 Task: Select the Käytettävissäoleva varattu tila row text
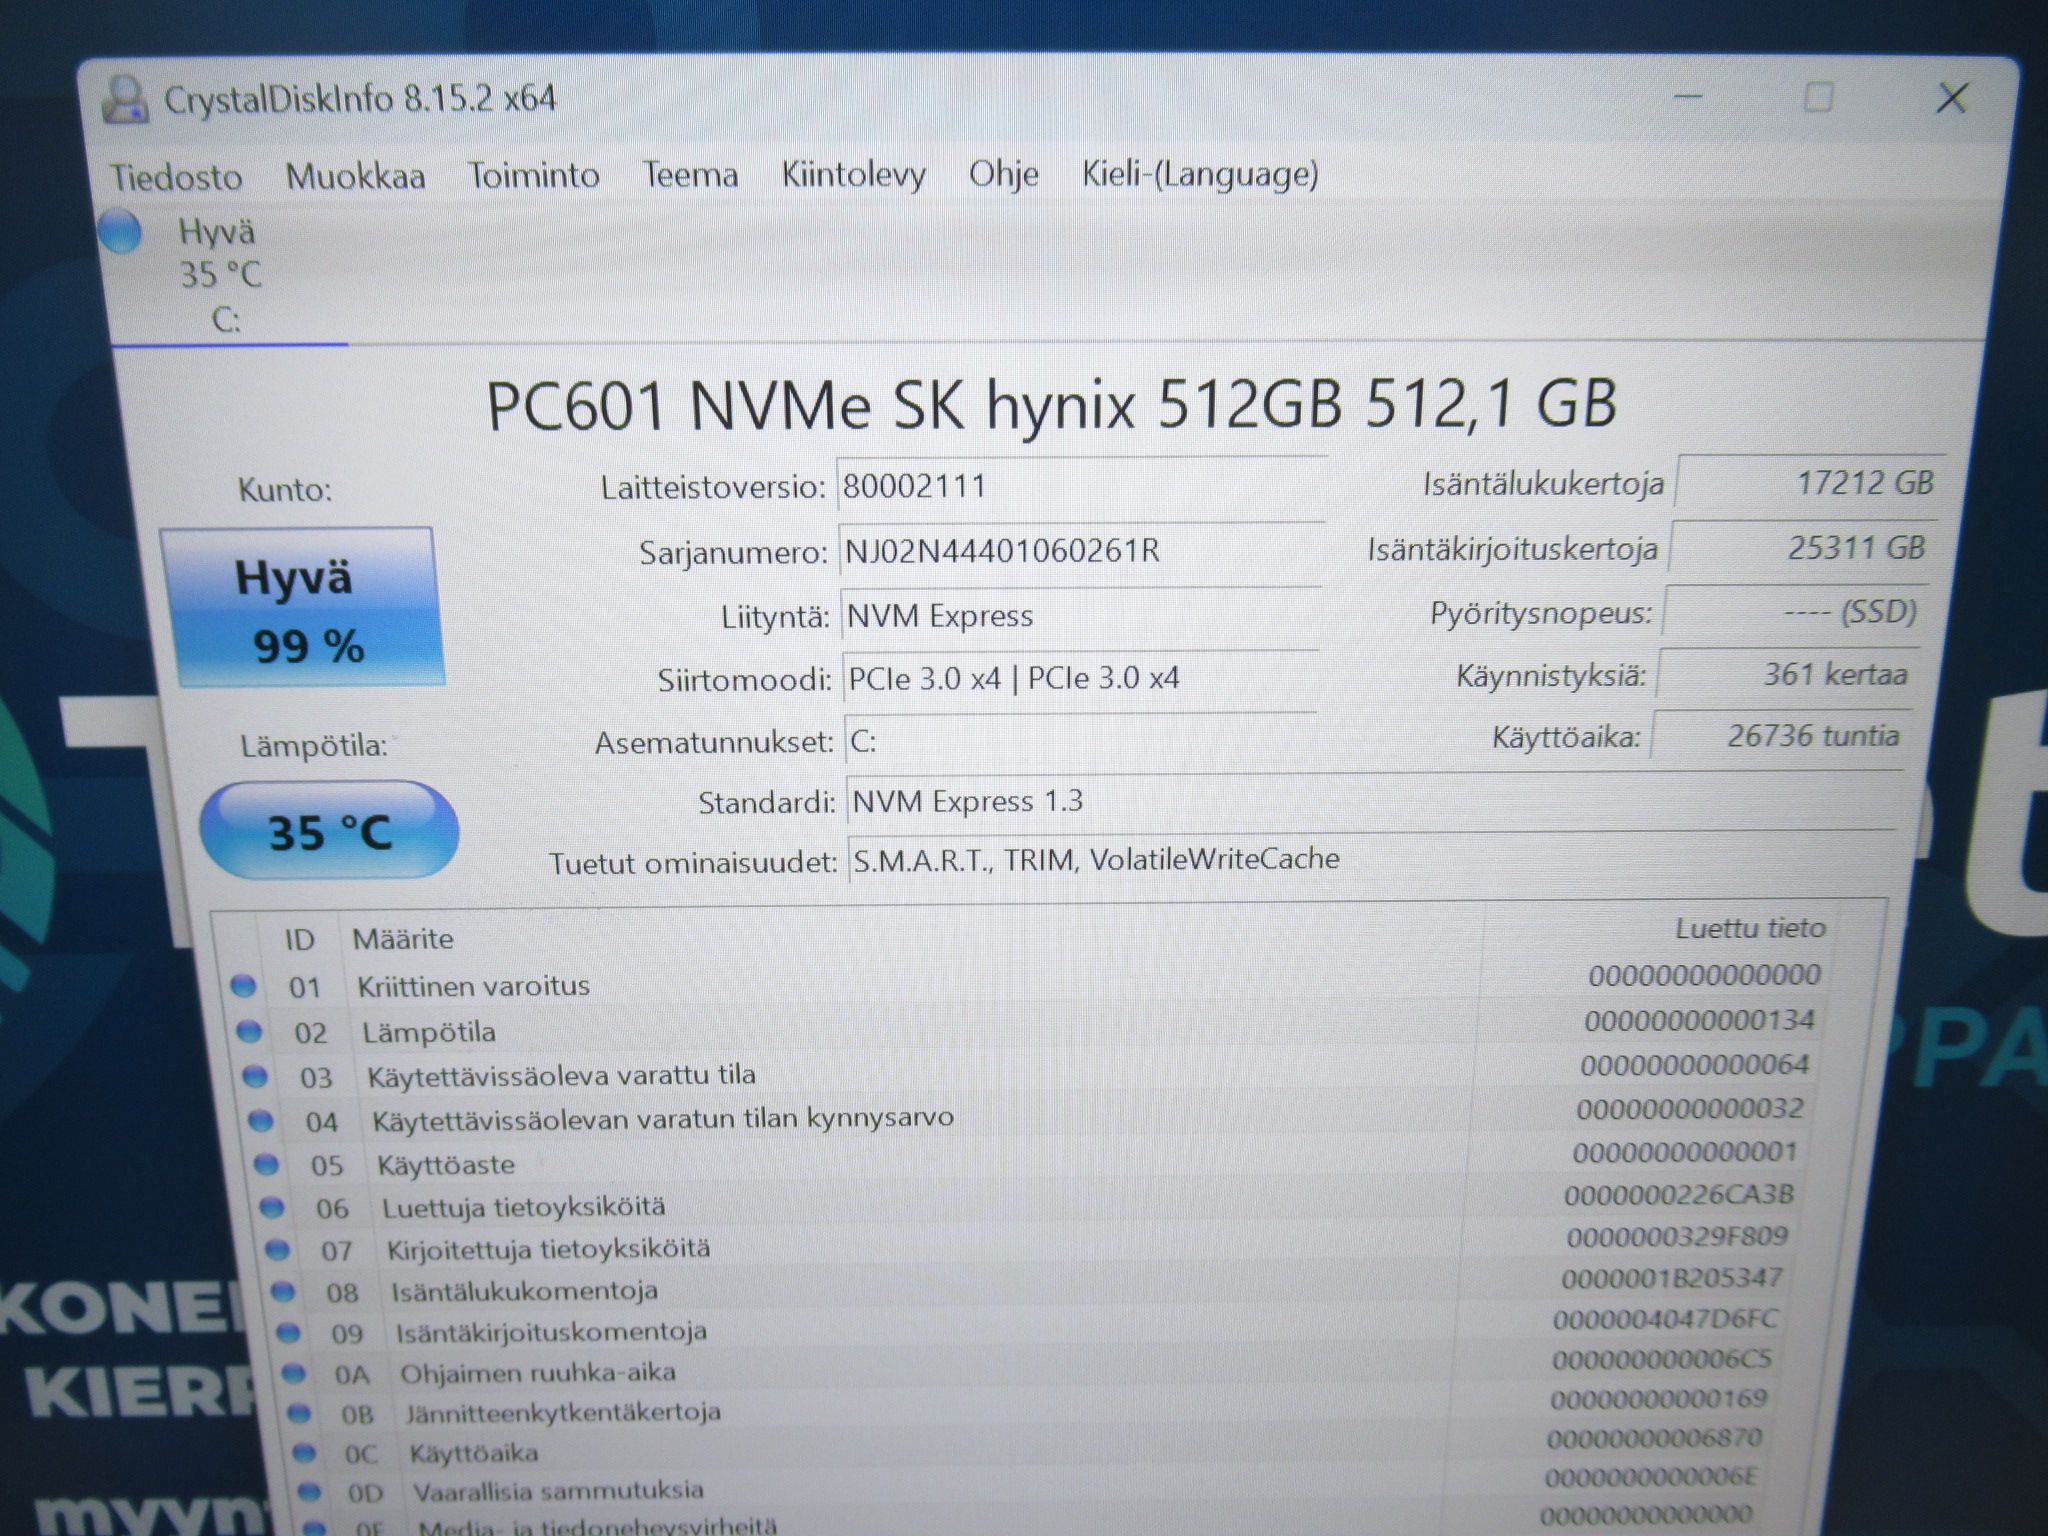(x=562, y=1076)
